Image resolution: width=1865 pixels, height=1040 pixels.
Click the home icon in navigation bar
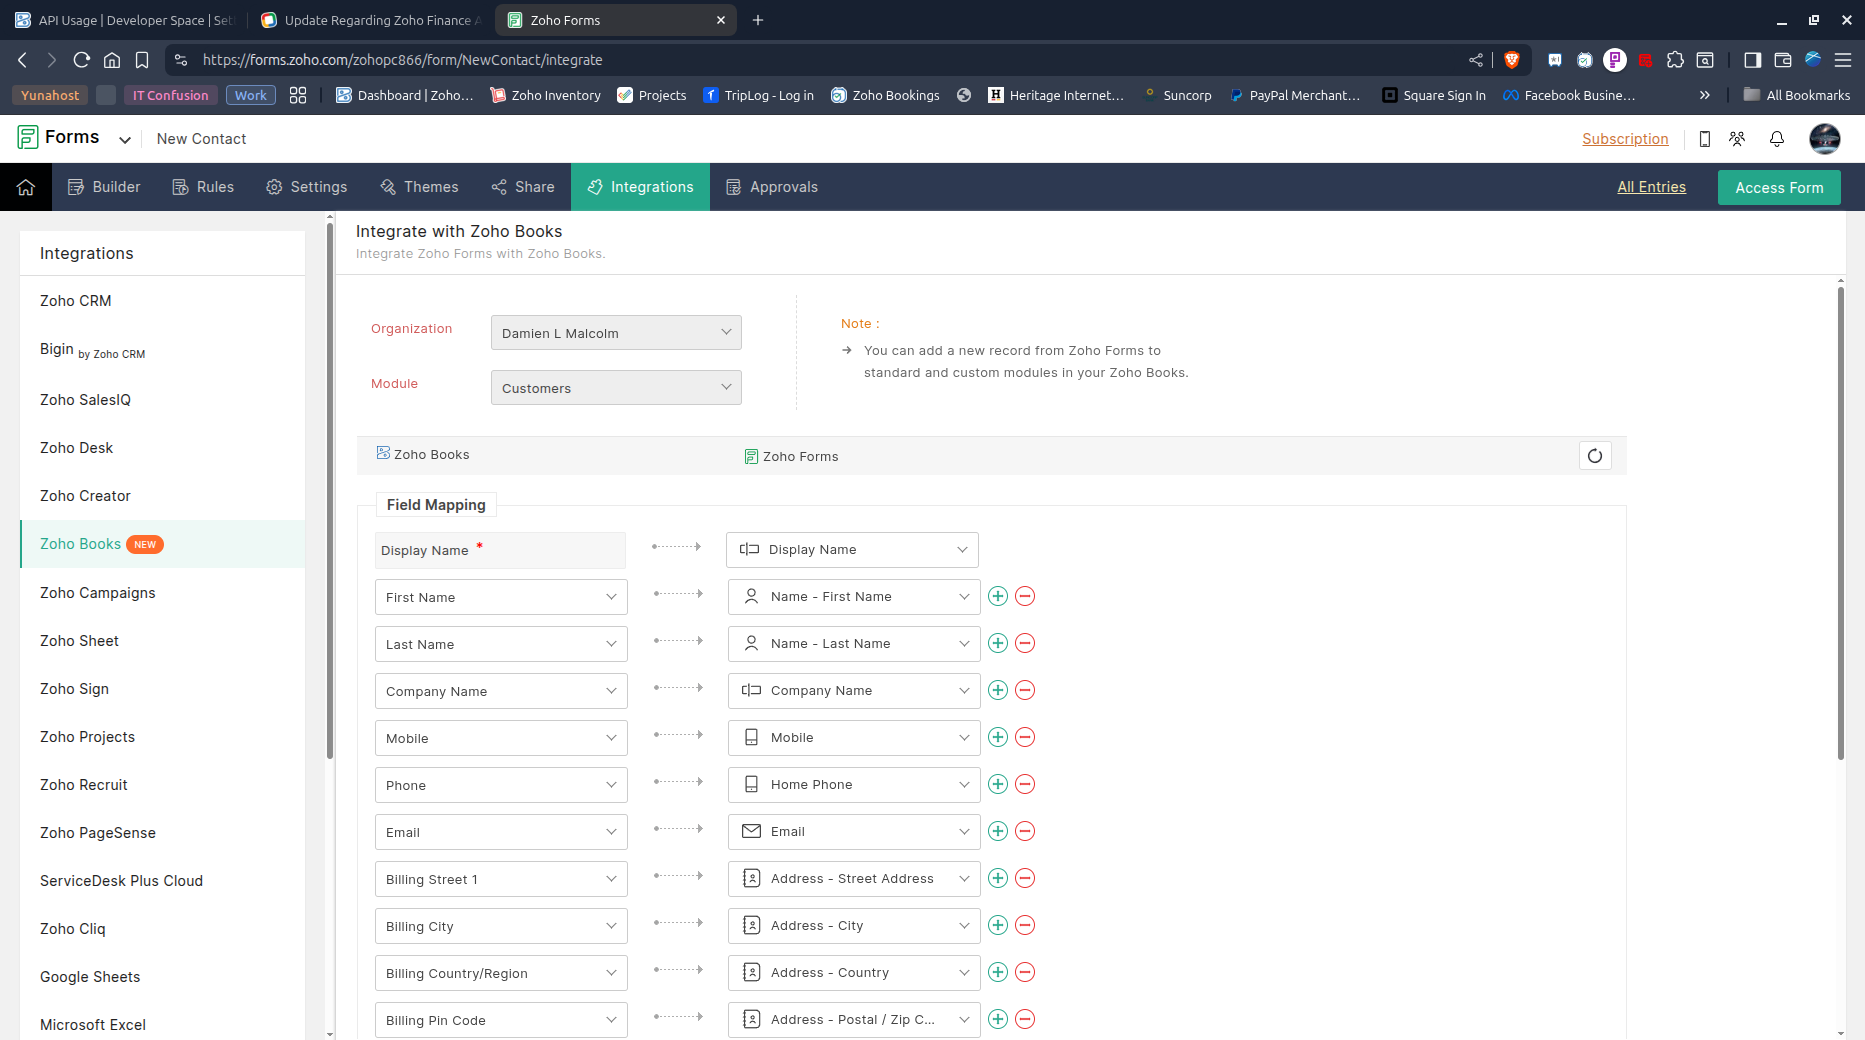26,187
